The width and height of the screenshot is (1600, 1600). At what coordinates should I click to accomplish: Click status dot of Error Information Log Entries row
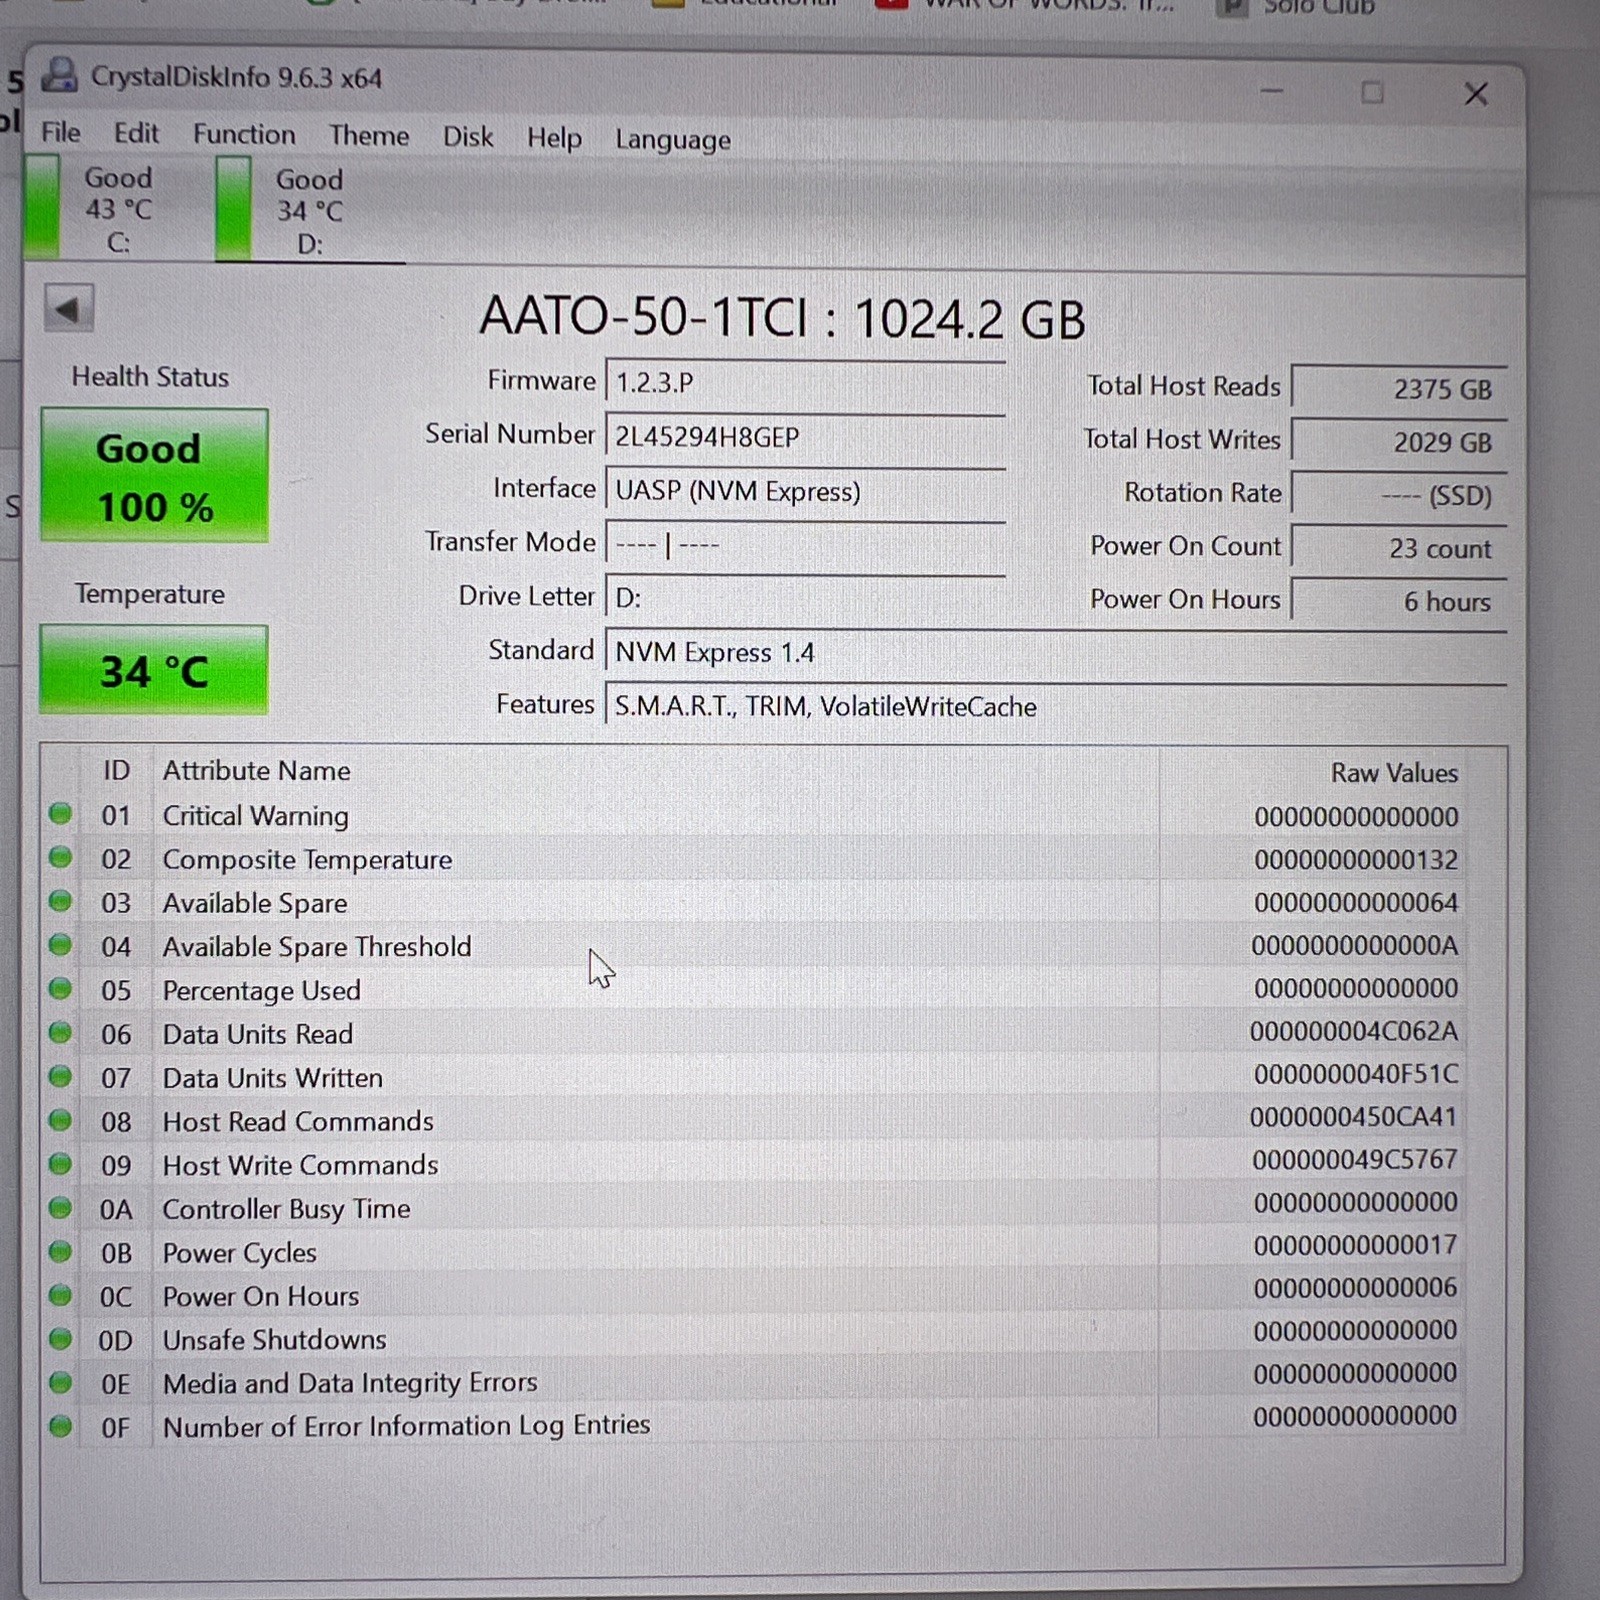click(x=60, y=1426)
